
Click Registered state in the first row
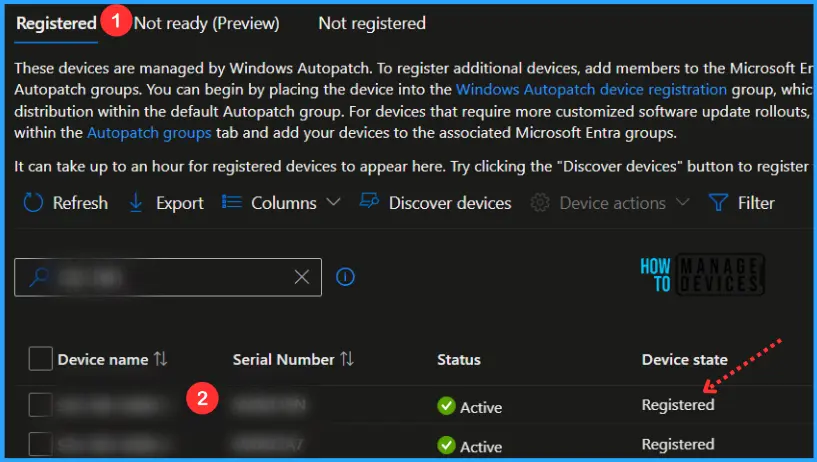[678, 405]
